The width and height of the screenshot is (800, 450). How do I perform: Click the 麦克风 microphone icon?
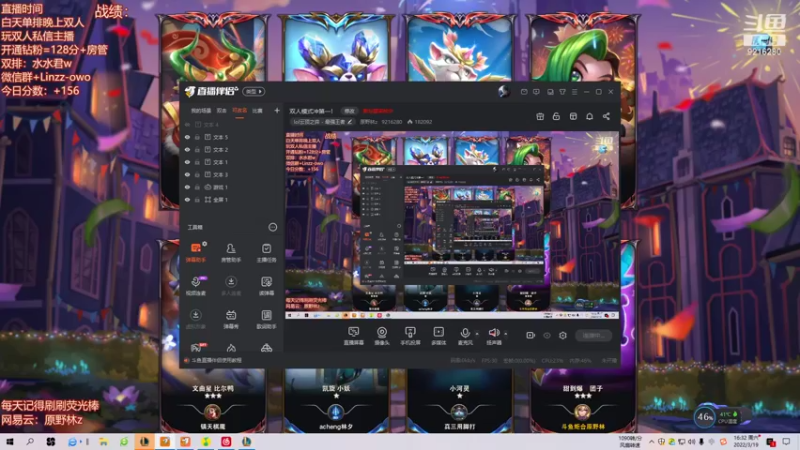pos(465,333)
